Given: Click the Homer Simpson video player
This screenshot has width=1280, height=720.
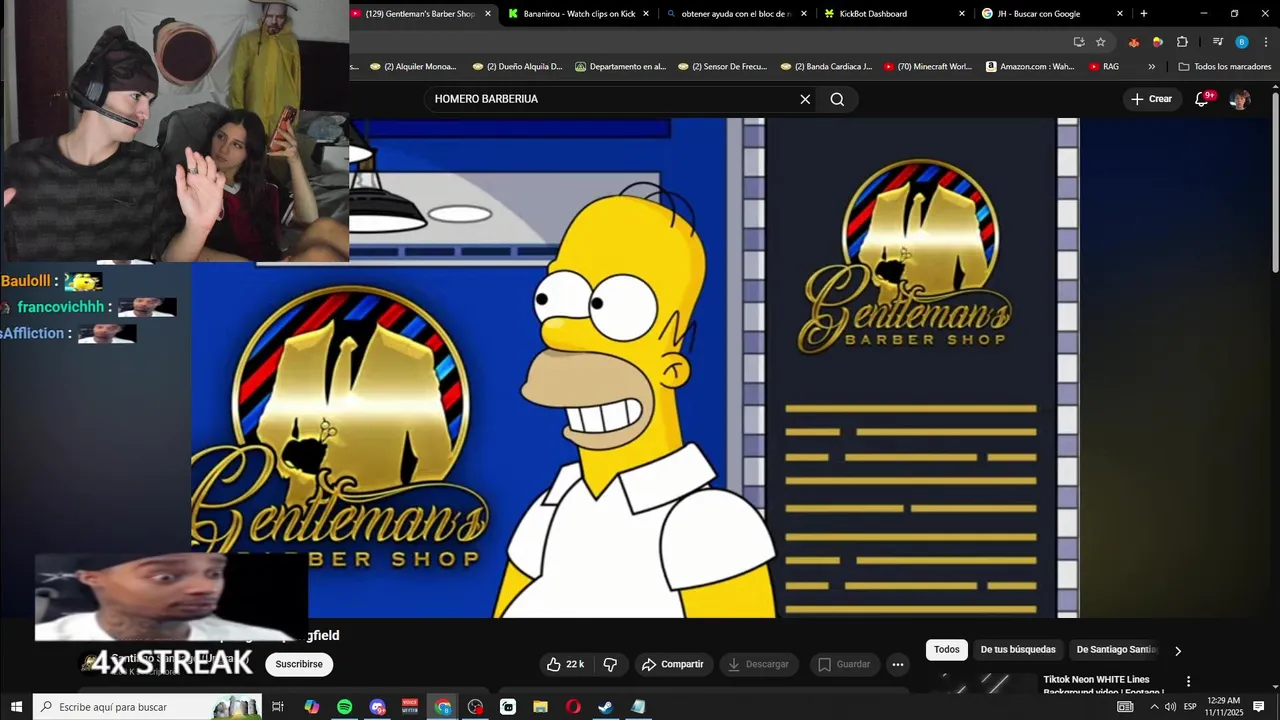Looking at the screenshot, I should [x=635, y=368].
